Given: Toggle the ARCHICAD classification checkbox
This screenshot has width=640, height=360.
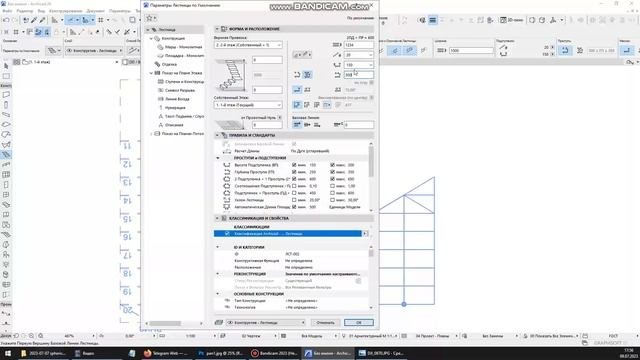Looking at the screenshot, I should pos(227,233).
